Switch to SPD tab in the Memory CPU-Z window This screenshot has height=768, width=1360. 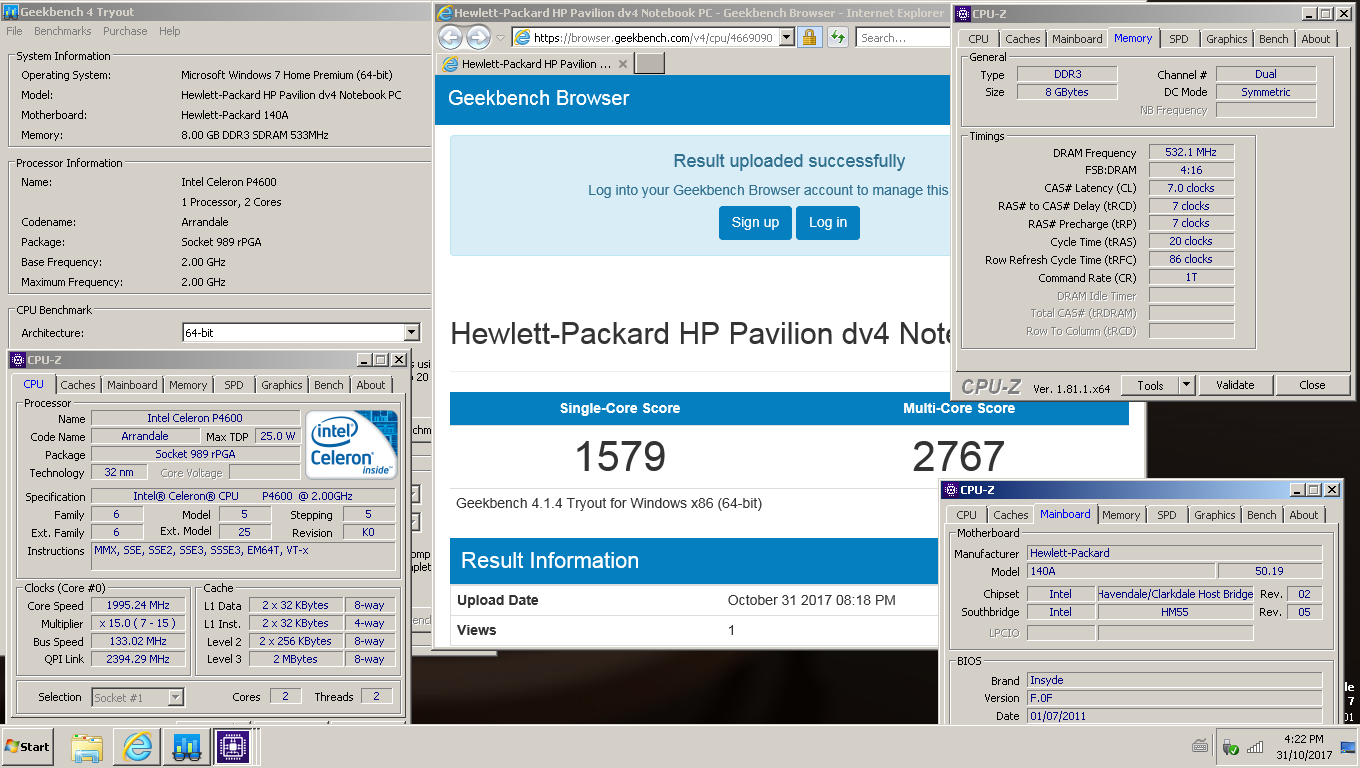click(1179, 39)
